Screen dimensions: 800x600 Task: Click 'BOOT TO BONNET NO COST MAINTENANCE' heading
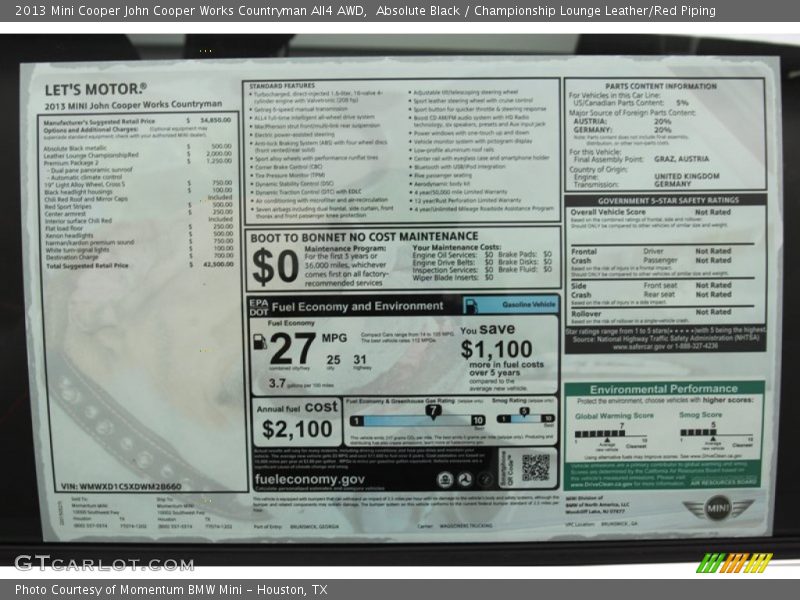point(364,237)
